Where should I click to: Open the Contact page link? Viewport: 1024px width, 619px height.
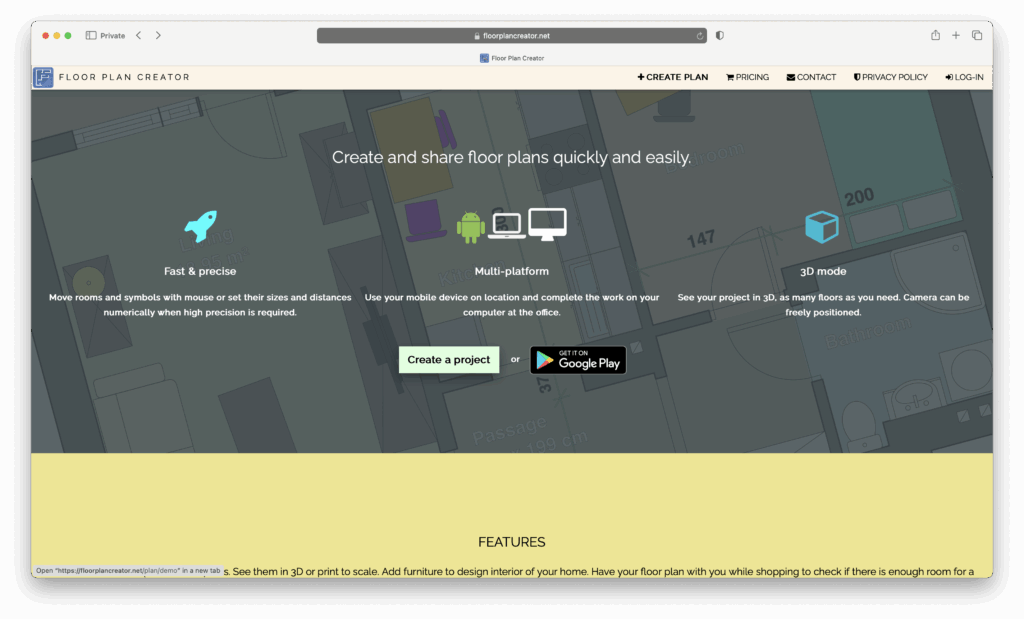click(811, 77)
